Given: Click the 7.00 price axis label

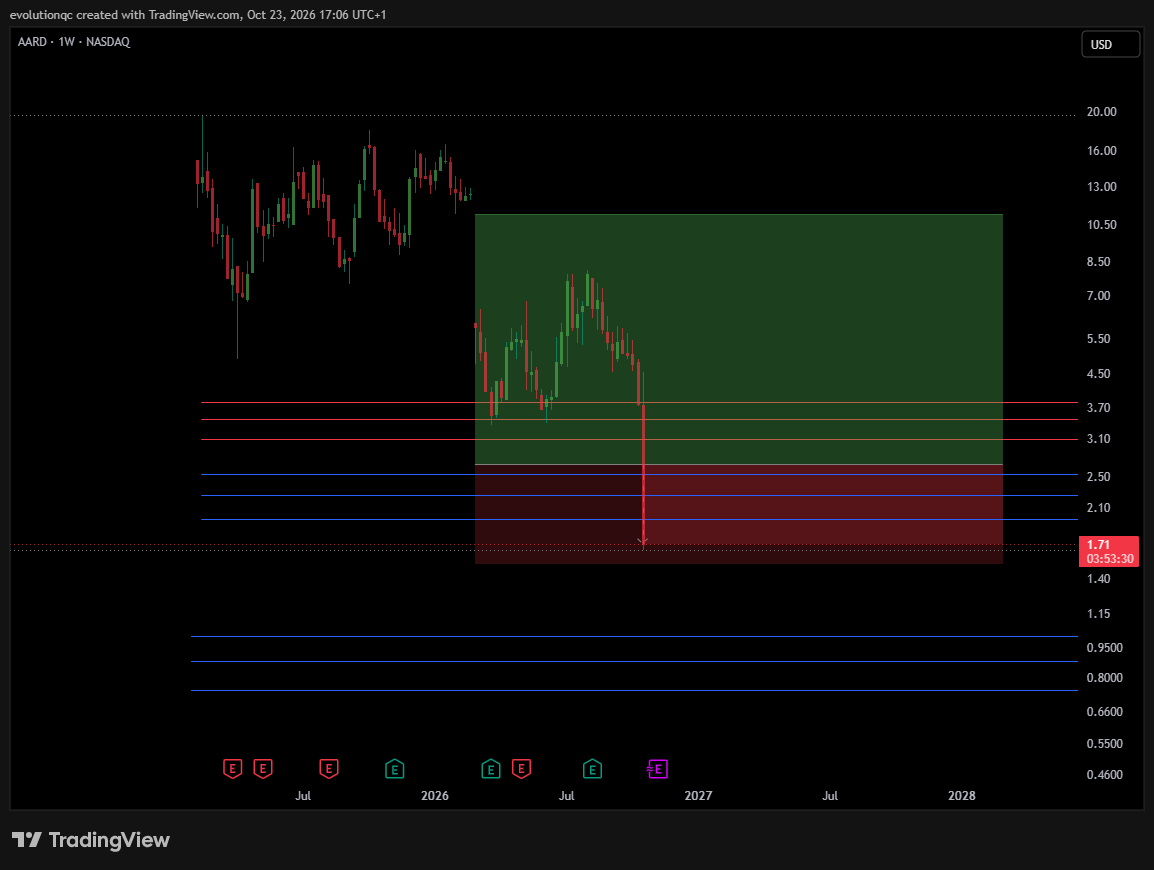Looking at the screenshot, I should pos(1098,296).
